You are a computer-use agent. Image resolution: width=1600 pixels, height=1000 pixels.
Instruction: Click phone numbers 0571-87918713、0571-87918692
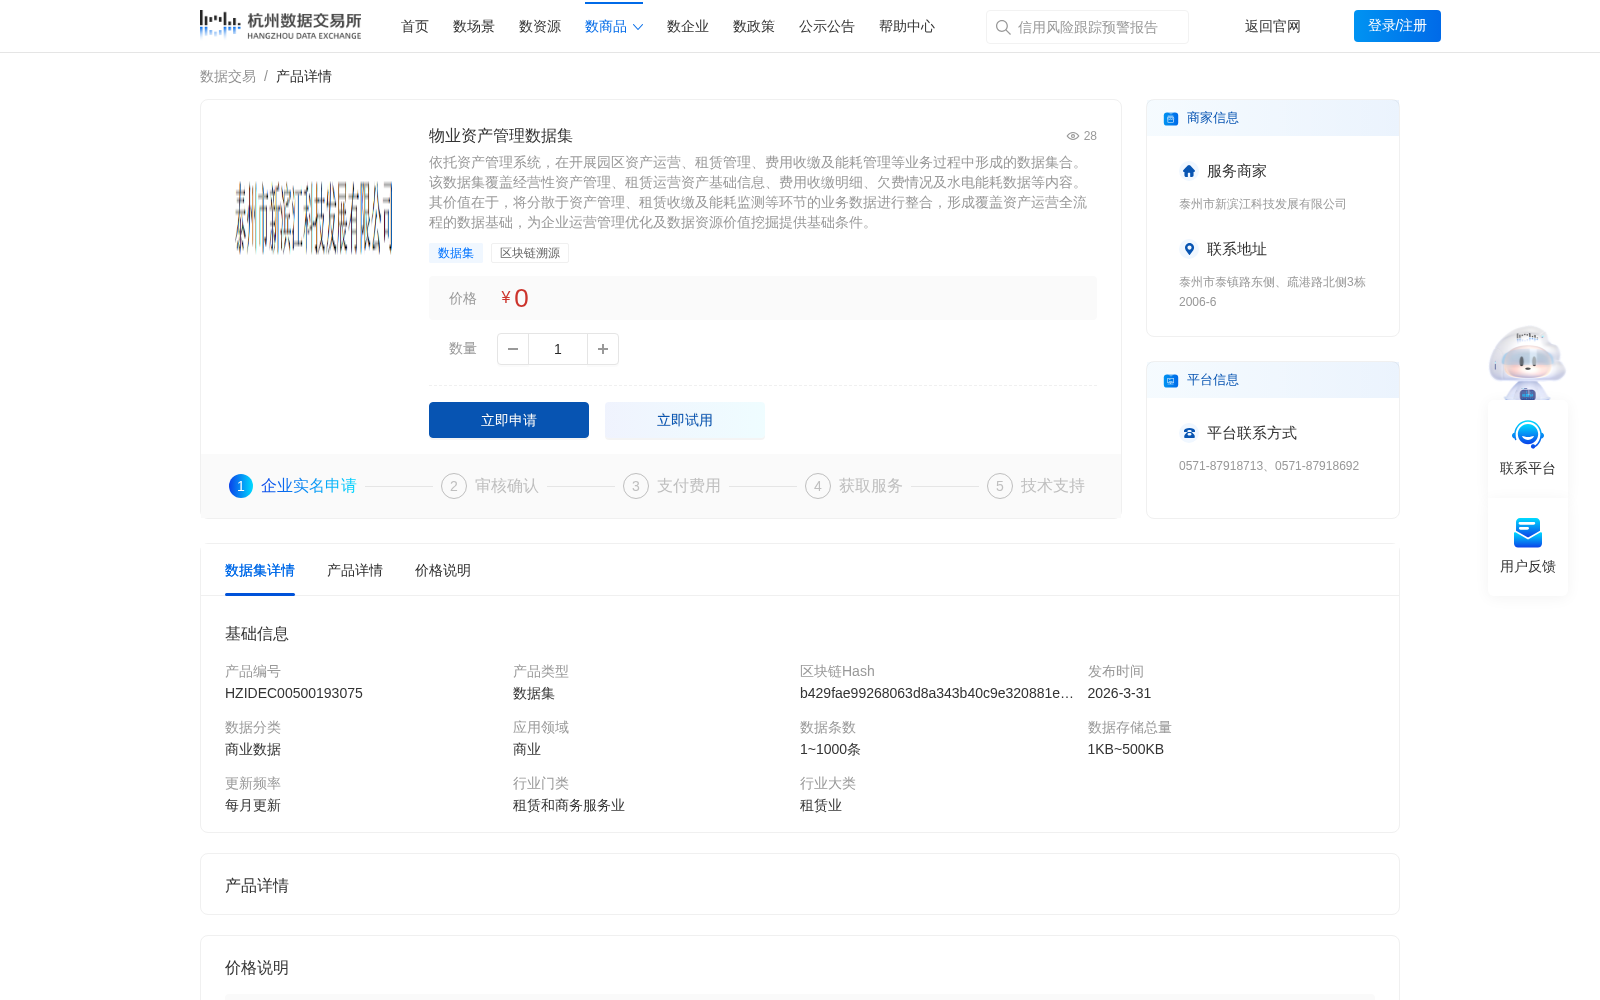[x=1269, y=466]
